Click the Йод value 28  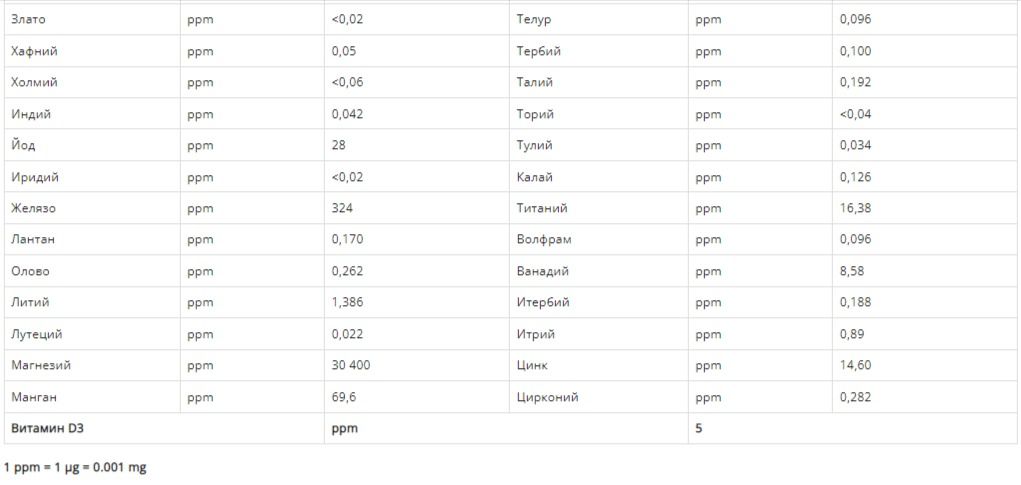pyautogui.click(x=339, y=145)
